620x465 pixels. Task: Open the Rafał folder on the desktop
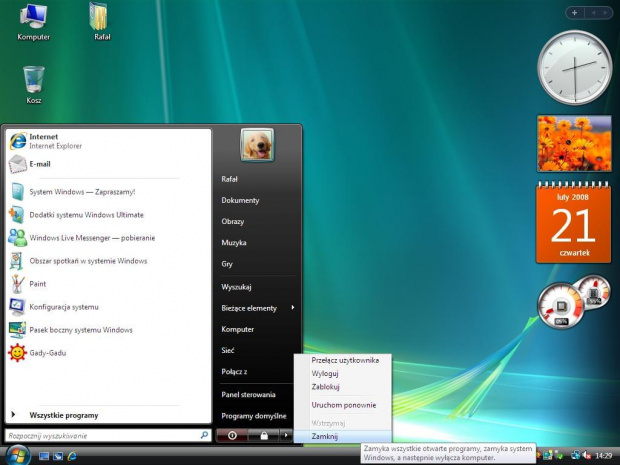[102, 23]
